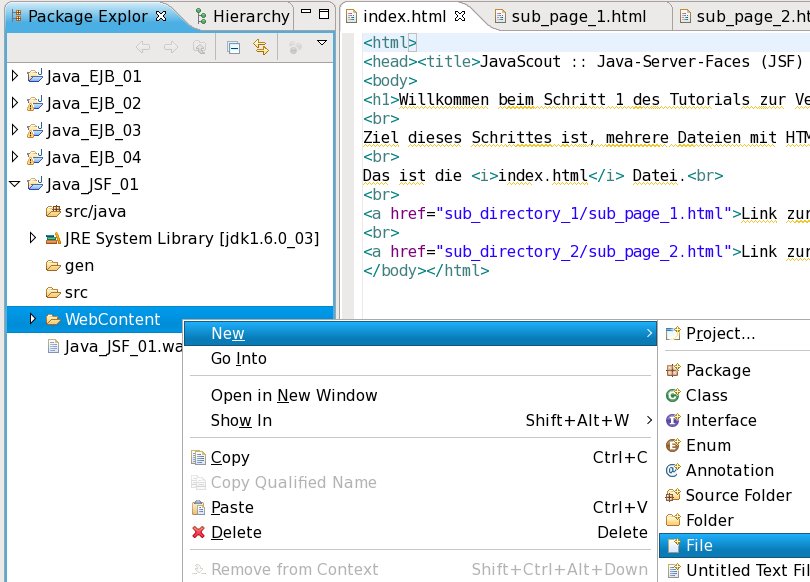The width and height of the screenshot is (810, 582).
Task: Click the Package icon in New submenu
Action: [x=673, y=371]
